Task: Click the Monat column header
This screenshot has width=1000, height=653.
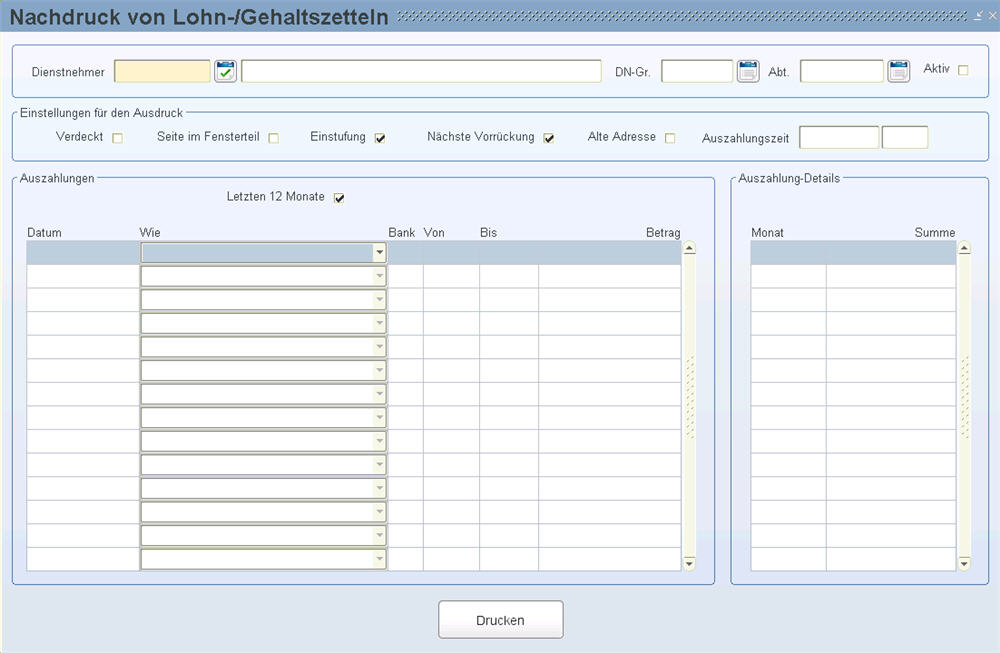Action: (x=767, y=233)
